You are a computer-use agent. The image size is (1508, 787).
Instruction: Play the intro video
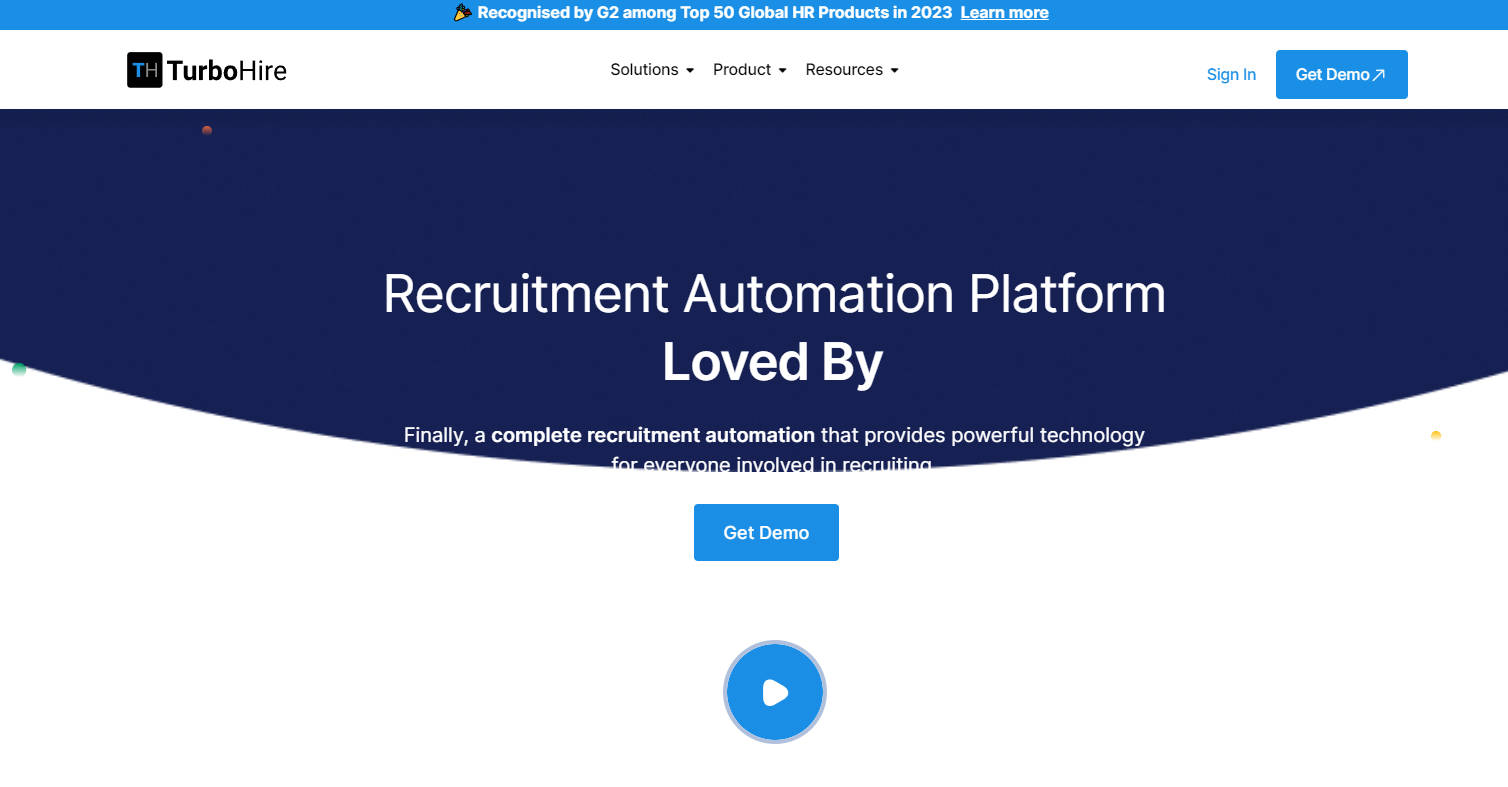point(774,692)
